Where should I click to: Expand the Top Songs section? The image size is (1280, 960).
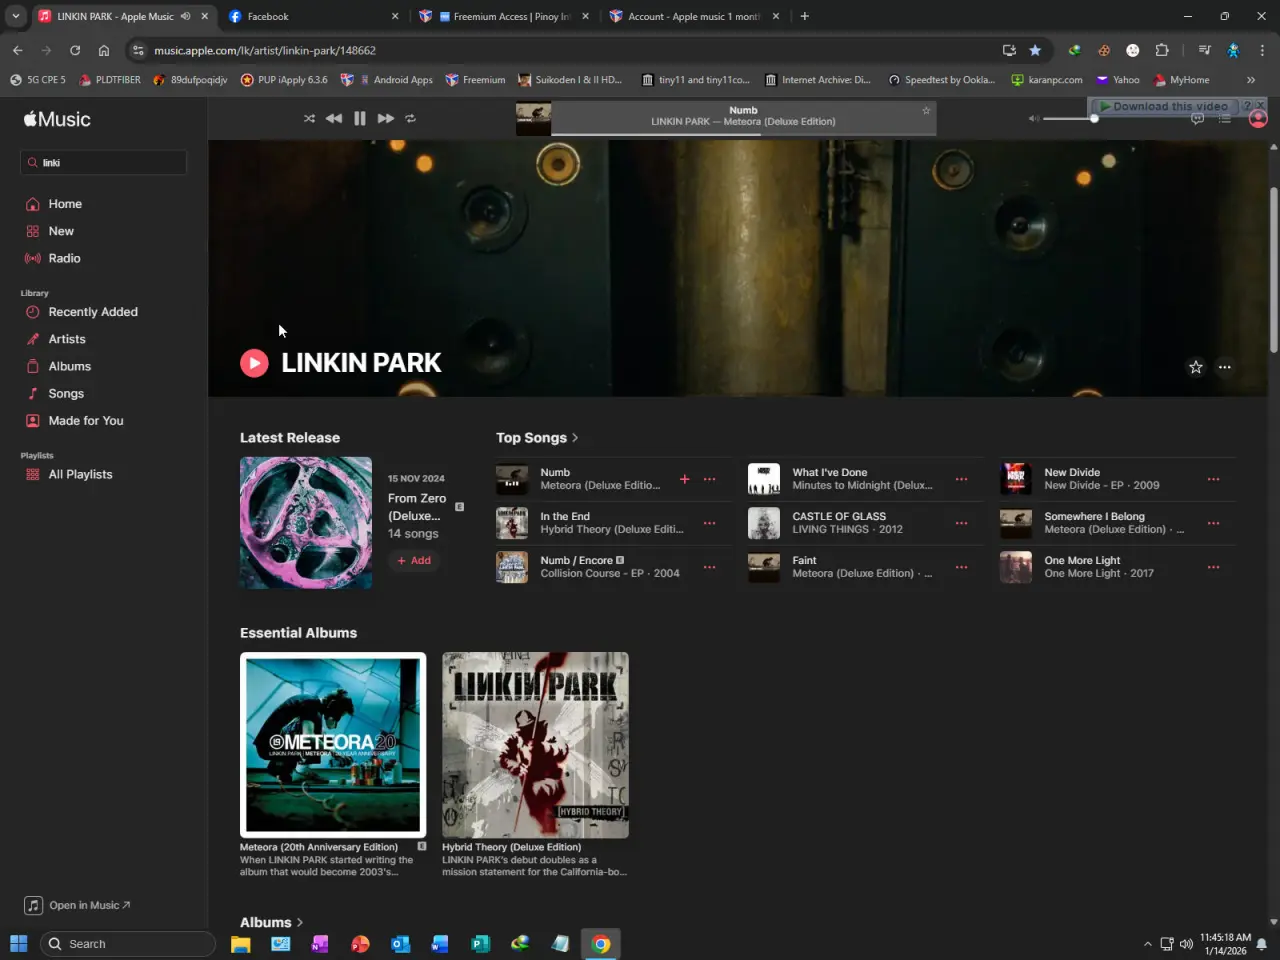(x=537, y=438)
